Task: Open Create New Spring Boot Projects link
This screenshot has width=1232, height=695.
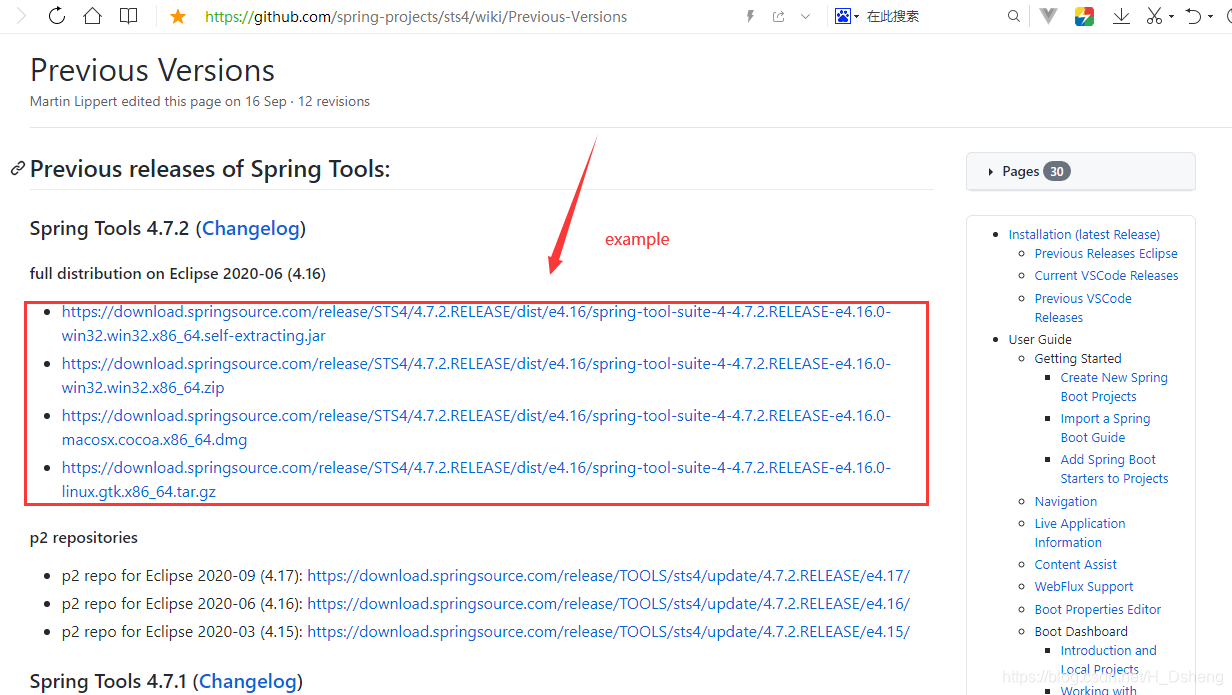Action: coord(1114,387)
